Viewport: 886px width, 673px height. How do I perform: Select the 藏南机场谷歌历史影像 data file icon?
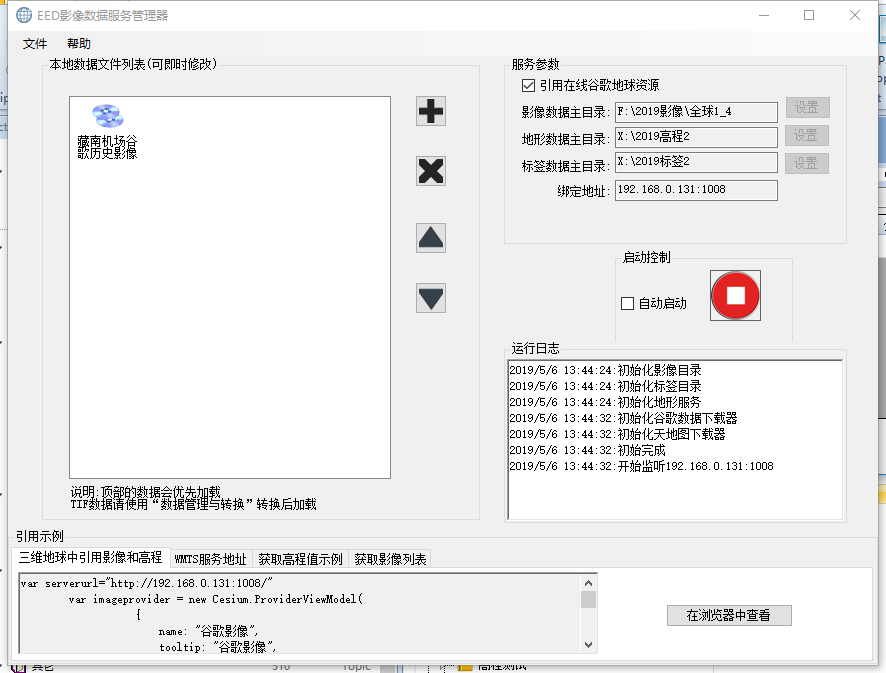tap(107, 118)
